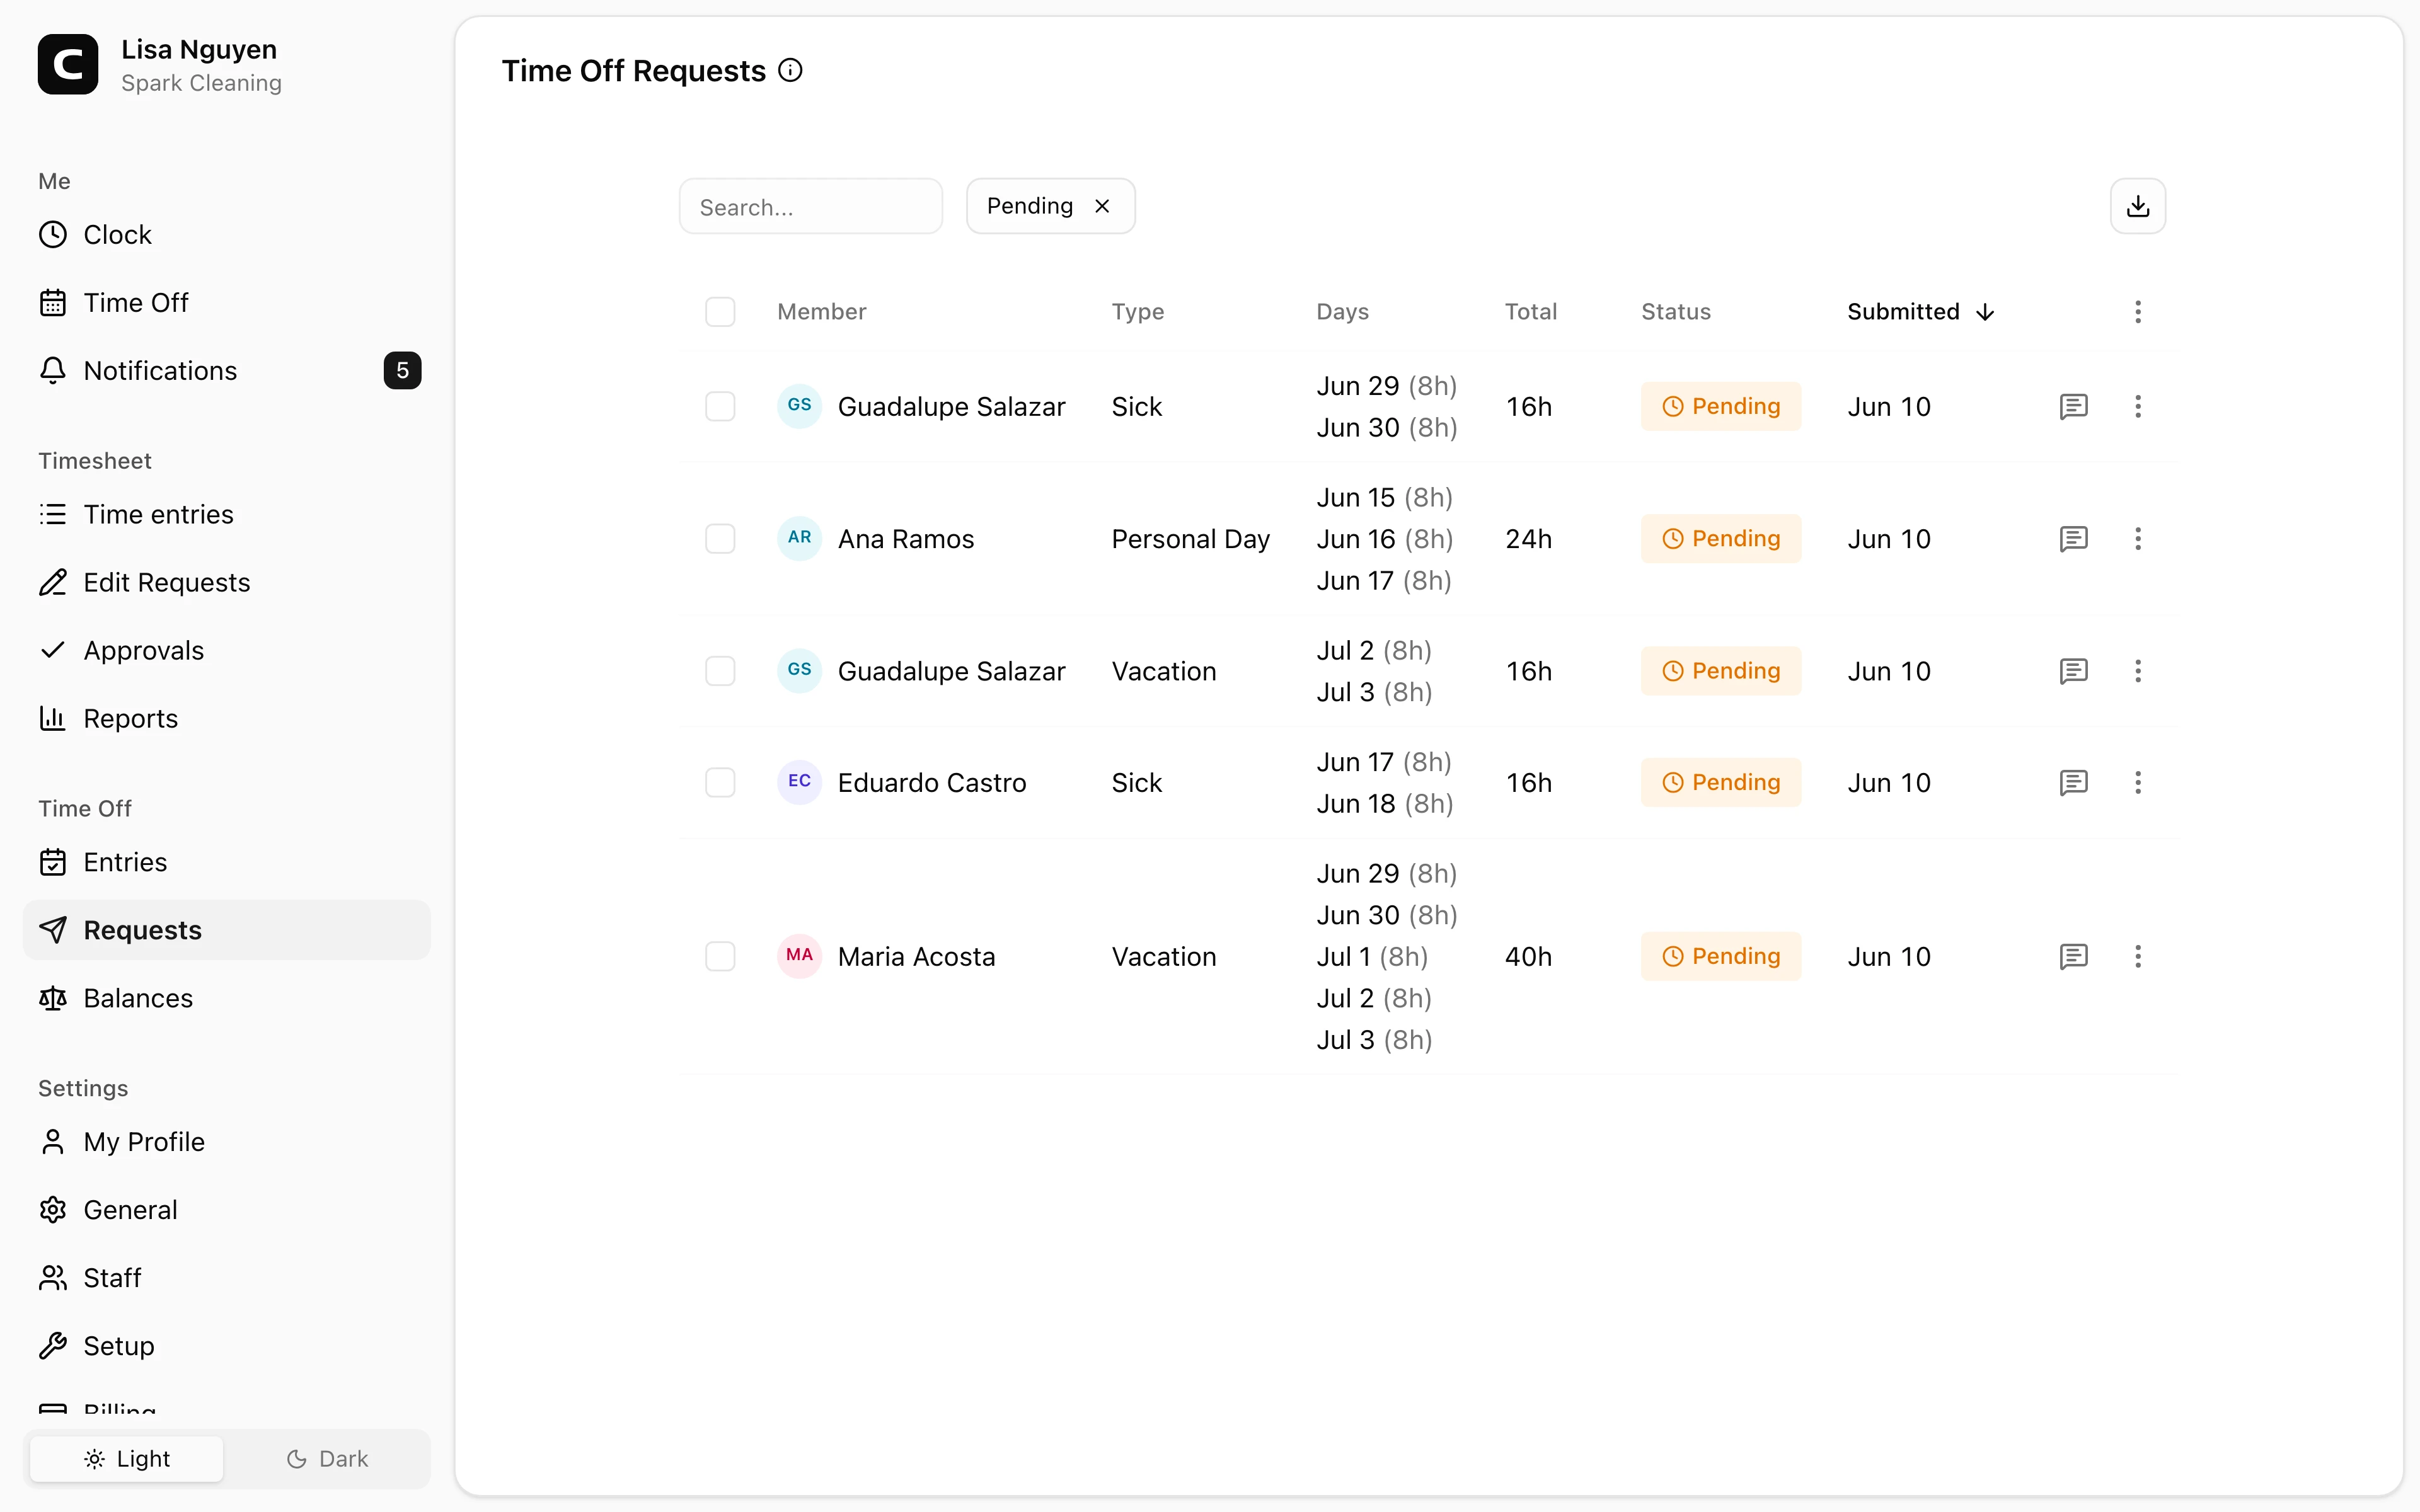This screenshot has height=1512, width=2420.
Task: Click the name Maria Acosta
Action: (x=916, y=957)
